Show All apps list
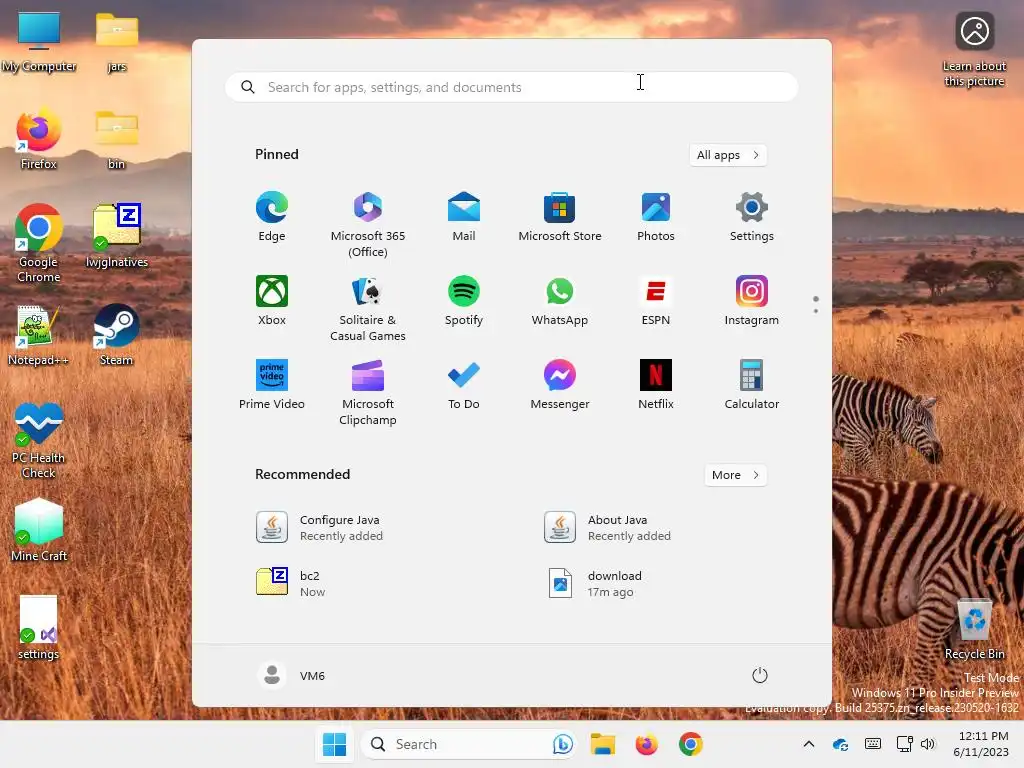The width and height of the screenshot is (1024, 768). 728,155
